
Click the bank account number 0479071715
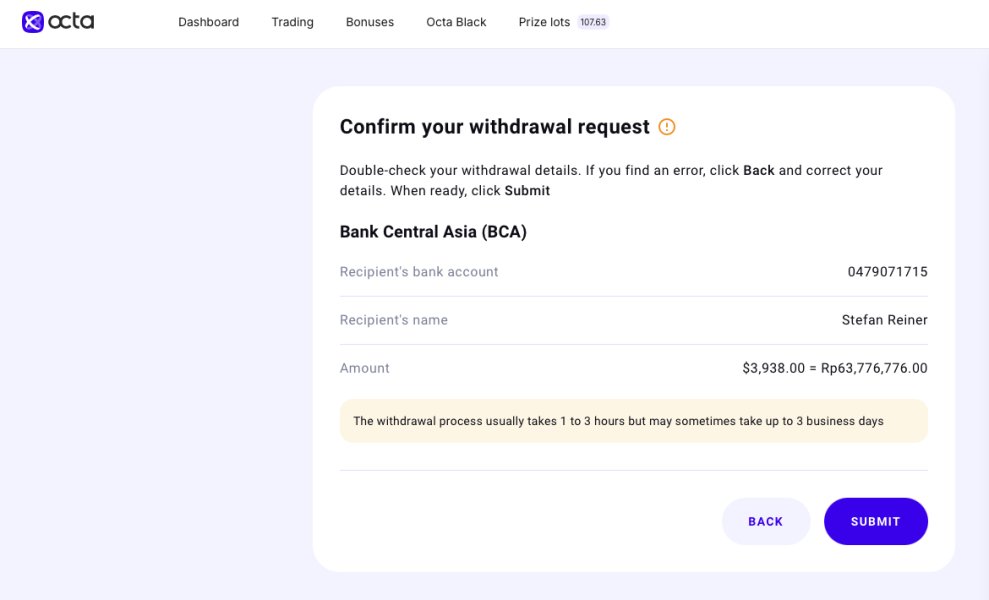887,272
